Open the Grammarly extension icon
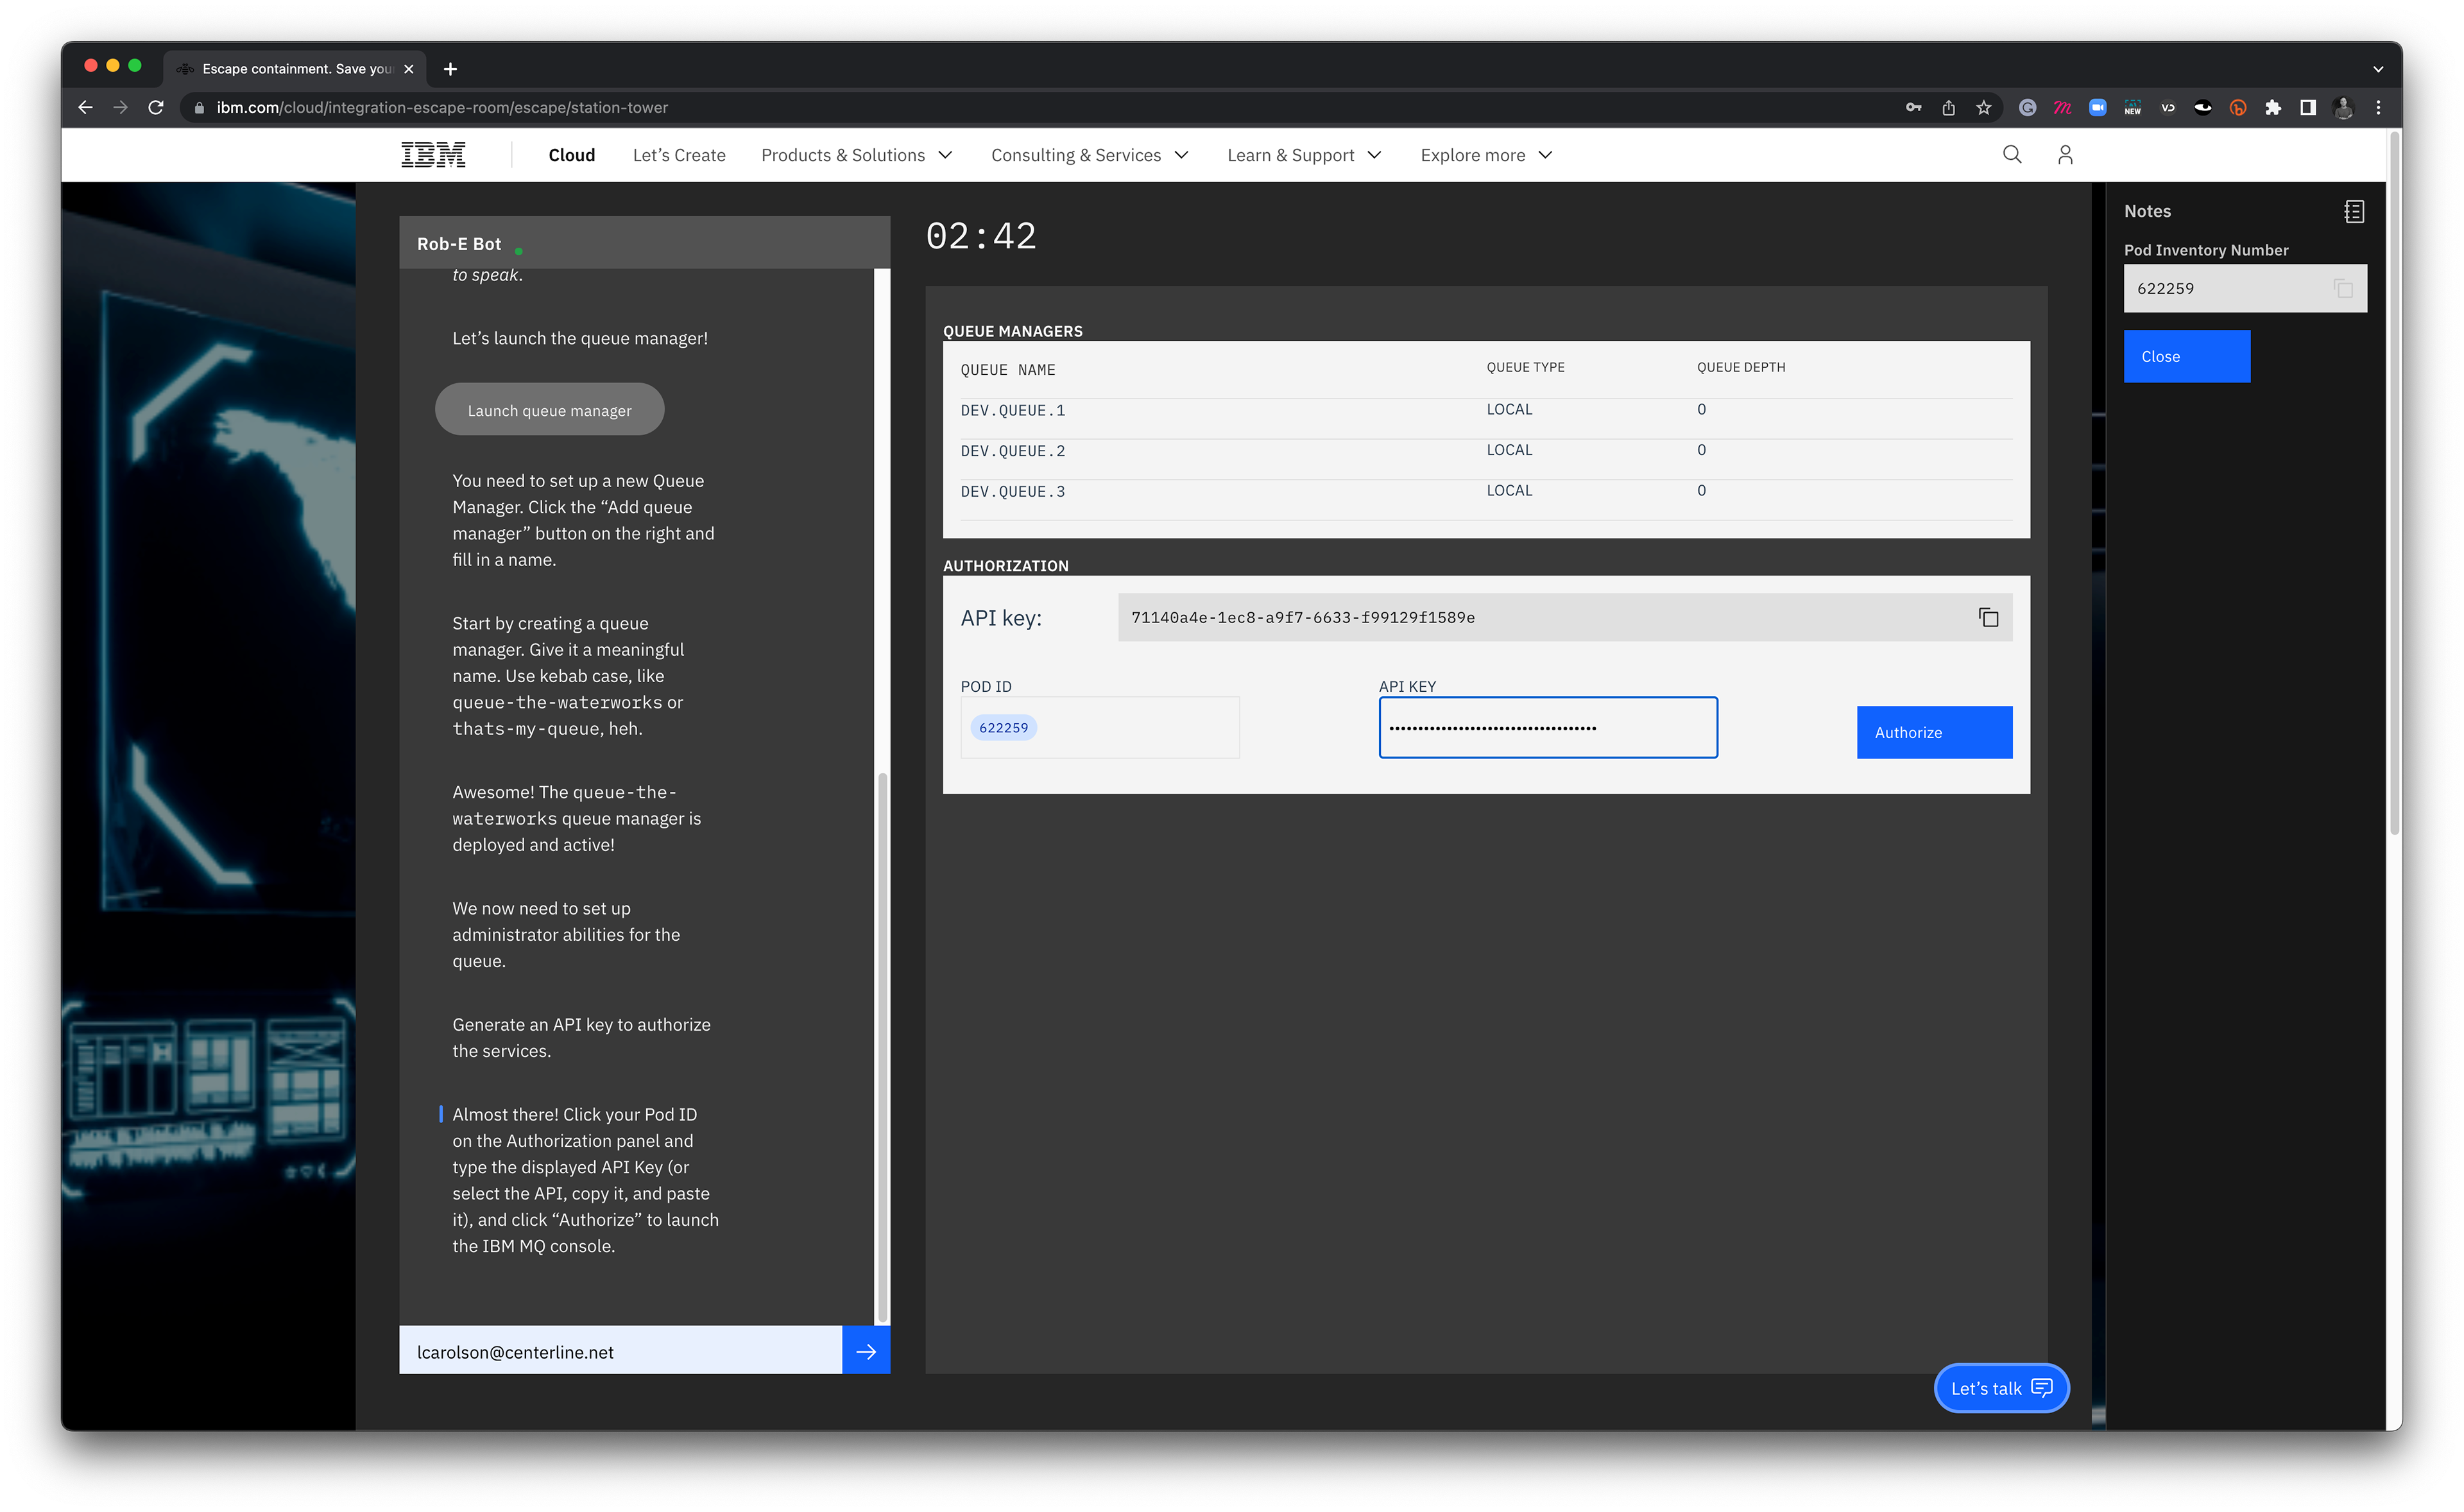 point(2027,108)
